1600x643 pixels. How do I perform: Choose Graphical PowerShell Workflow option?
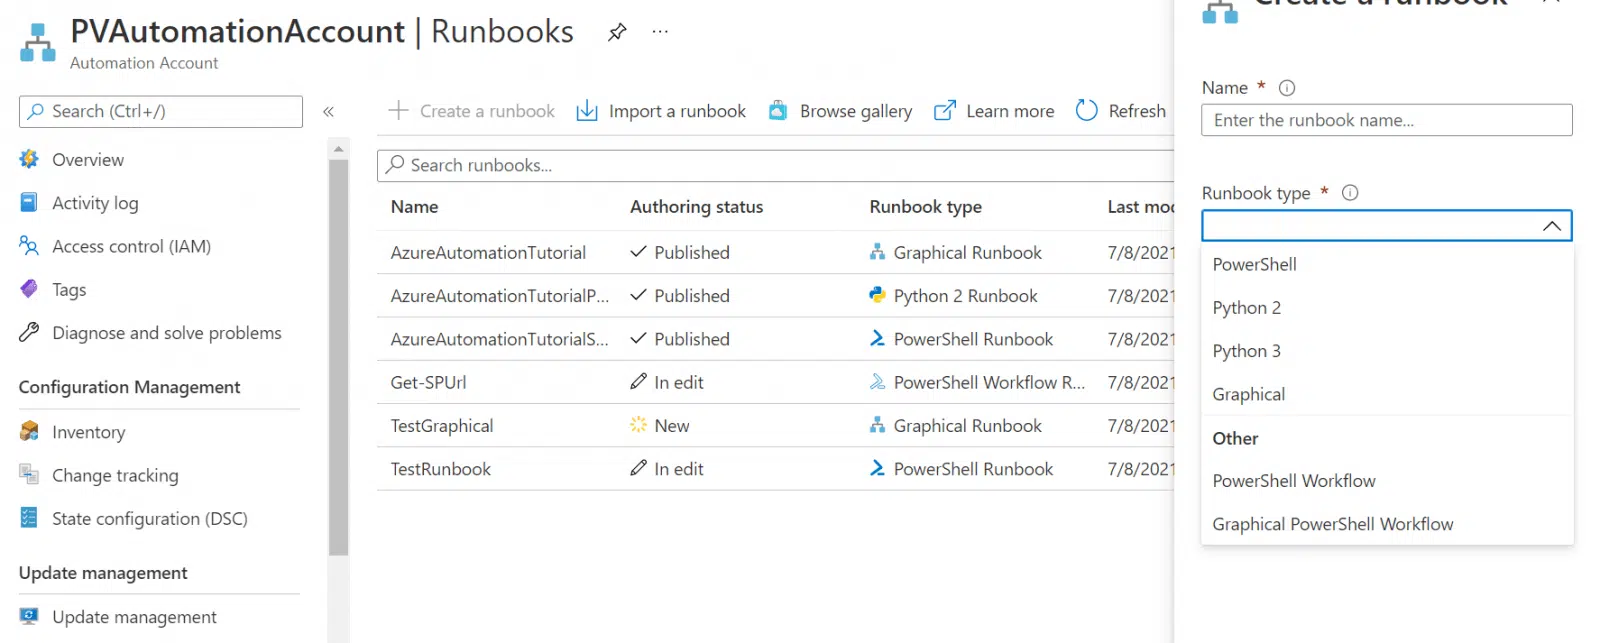click(x=1387, y=523)
